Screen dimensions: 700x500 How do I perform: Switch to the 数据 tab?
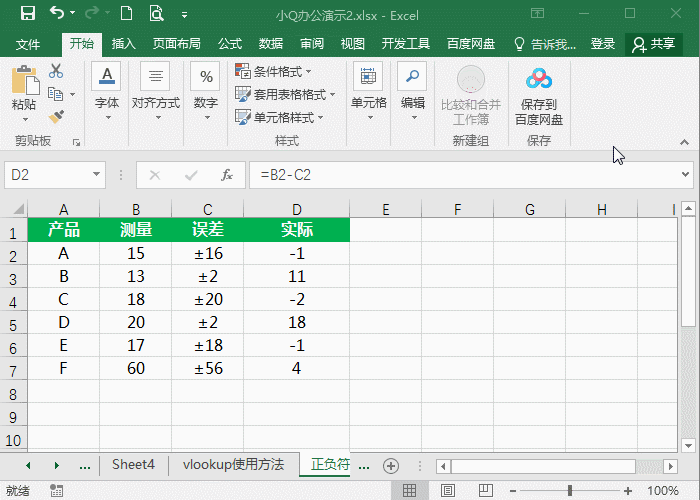click(x=271, y=44)
